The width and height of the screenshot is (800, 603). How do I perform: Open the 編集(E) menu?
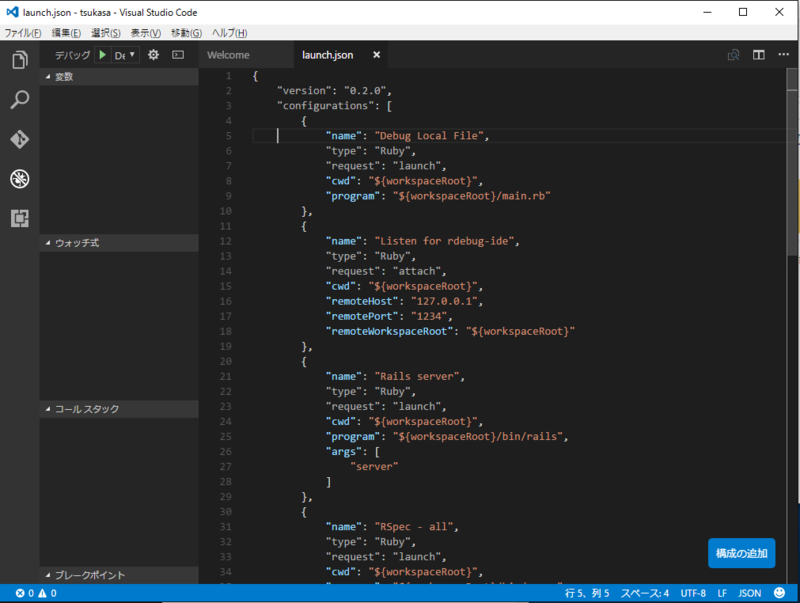pos(66,33)
